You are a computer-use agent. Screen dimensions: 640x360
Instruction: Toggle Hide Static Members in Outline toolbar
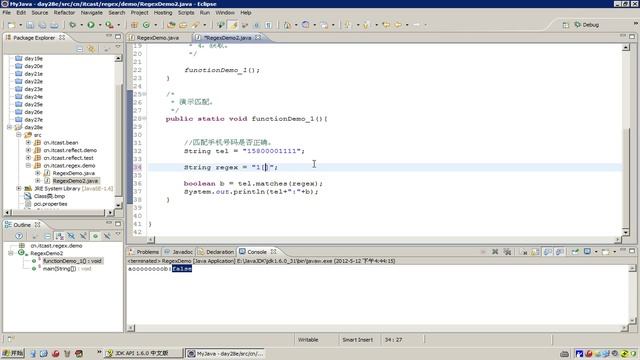click(x=83, y=236)
